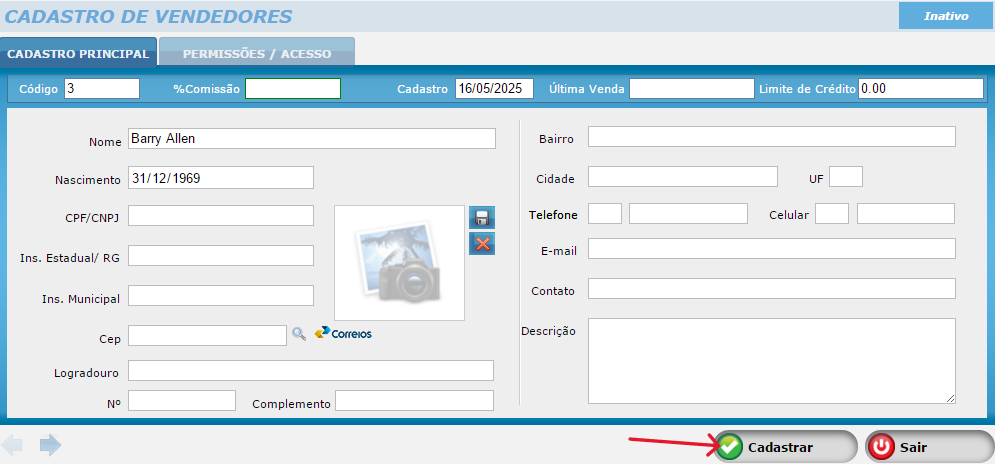Image resolution: width=995 pixels, height=464 pixels.
Task: Remove the photo using red X icon
Action: 482,243
